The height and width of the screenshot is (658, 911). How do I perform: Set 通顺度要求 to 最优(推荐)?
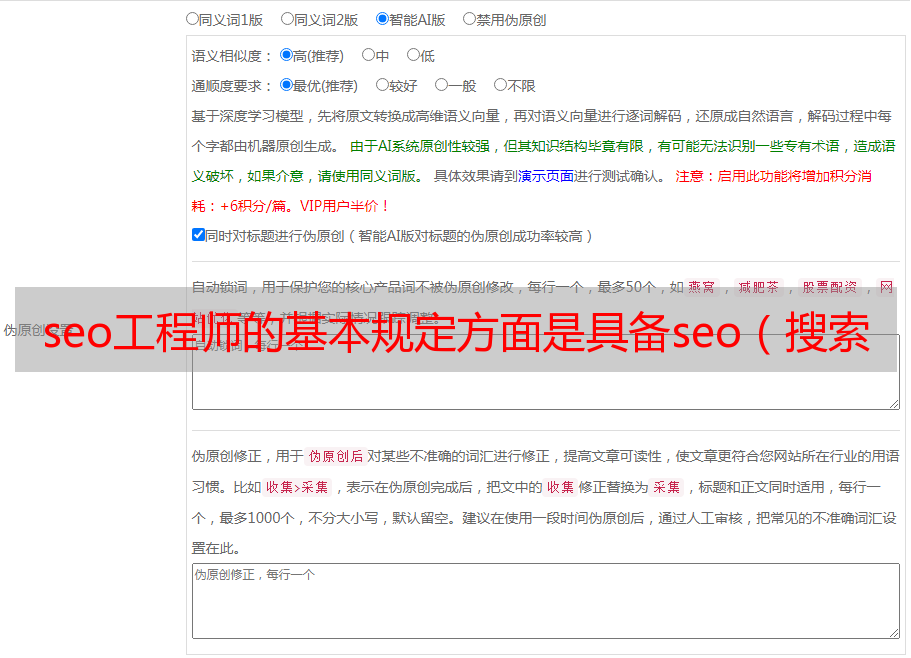click(x=286, y=85)
